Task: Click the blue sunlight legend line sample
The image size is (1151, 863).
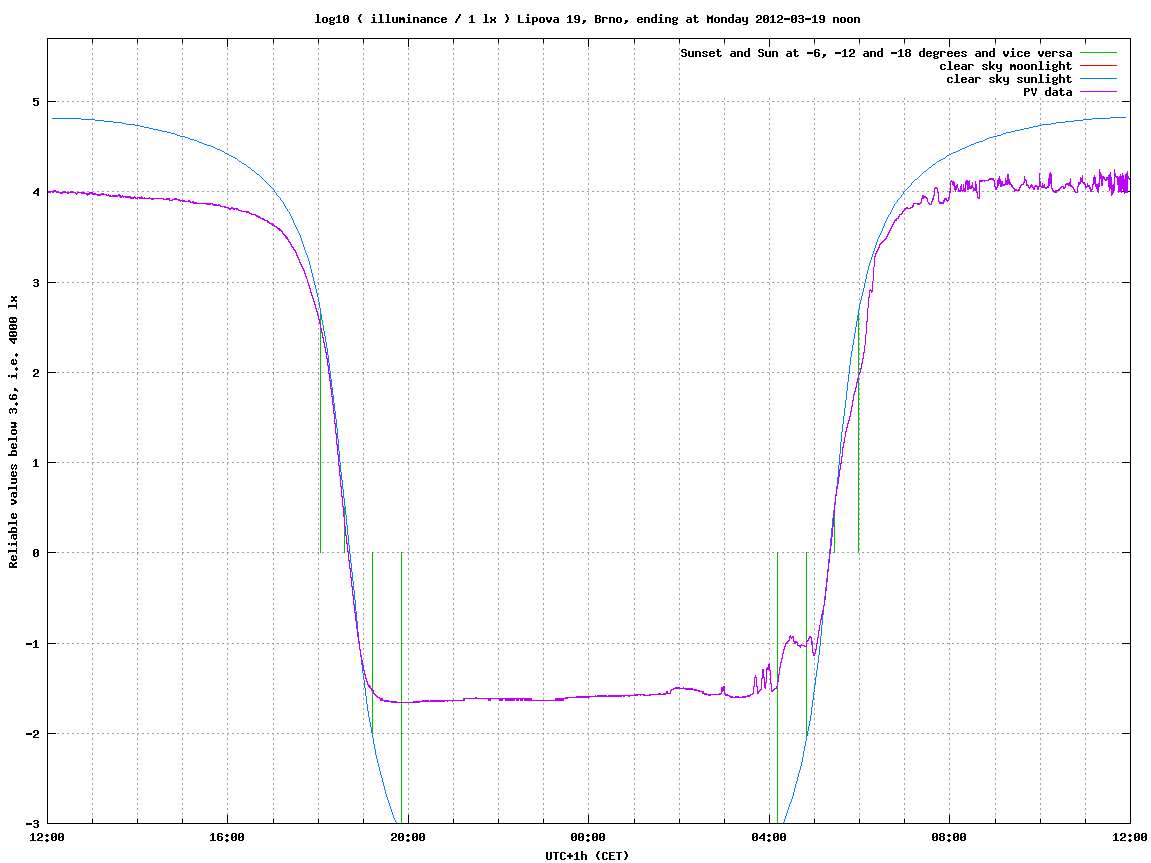Action: 1098,79
